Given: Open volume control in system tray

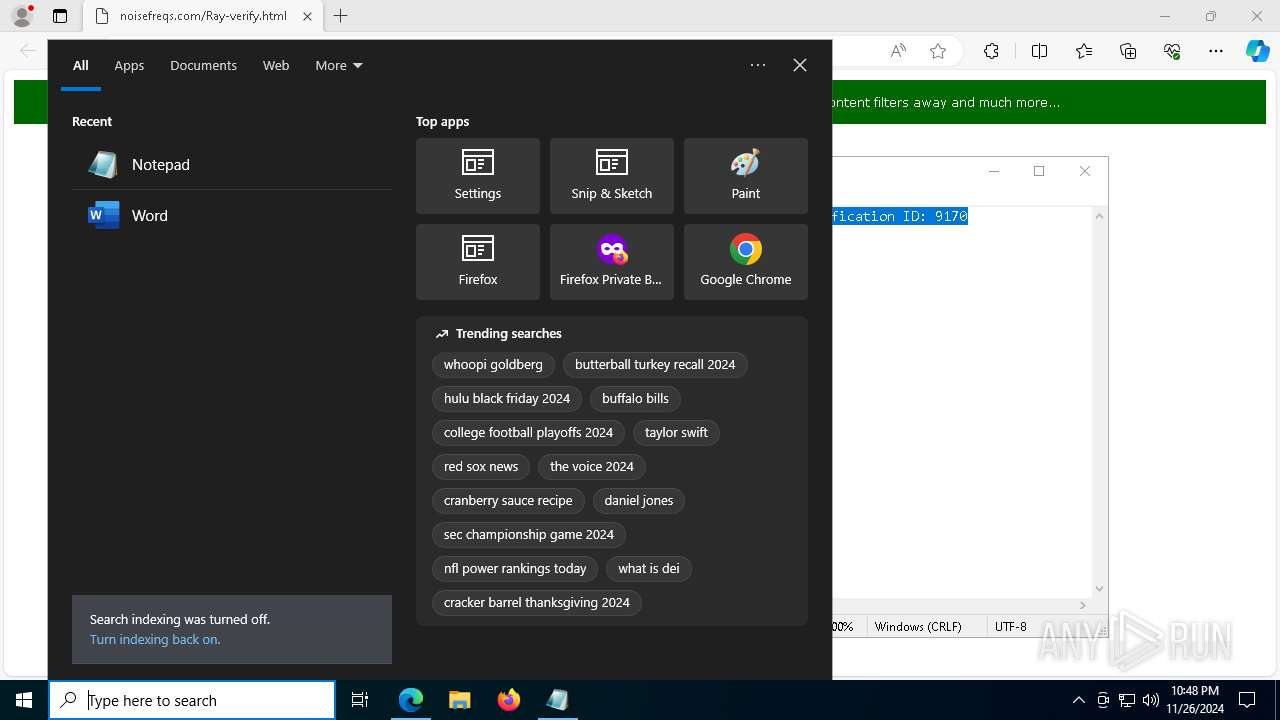Looking at the screenshot, I should (x=1151, y=700).
